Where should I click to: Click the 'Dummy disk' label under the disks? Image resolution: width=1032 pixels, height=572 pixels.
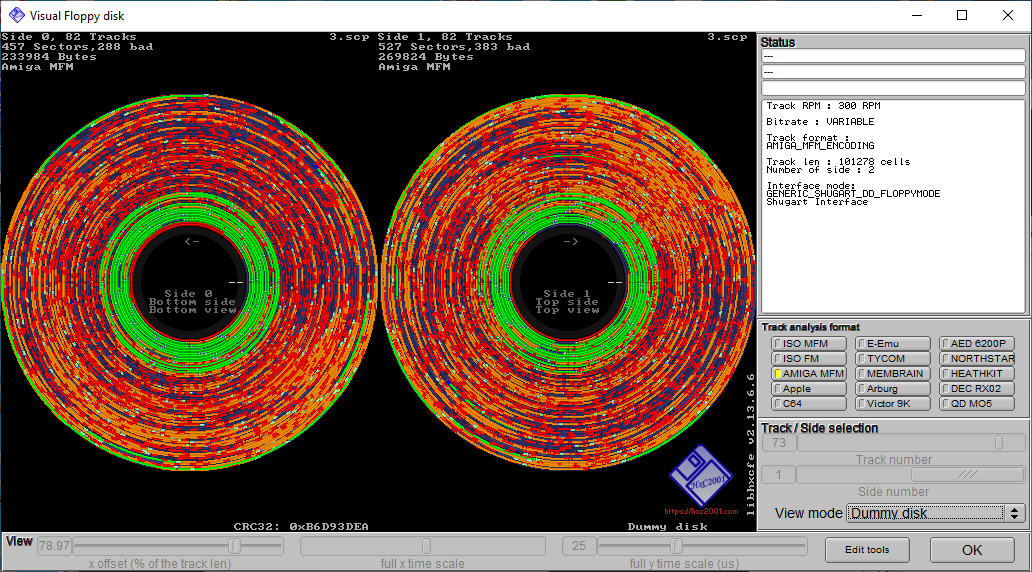667,527
